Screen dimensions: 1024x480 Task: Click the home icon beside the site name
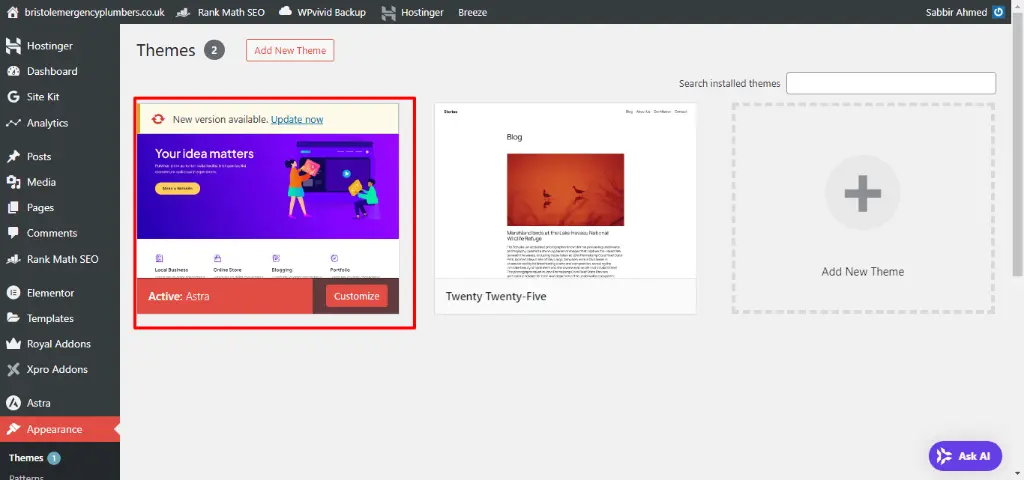pyautogui.click(x=12, y=12)
